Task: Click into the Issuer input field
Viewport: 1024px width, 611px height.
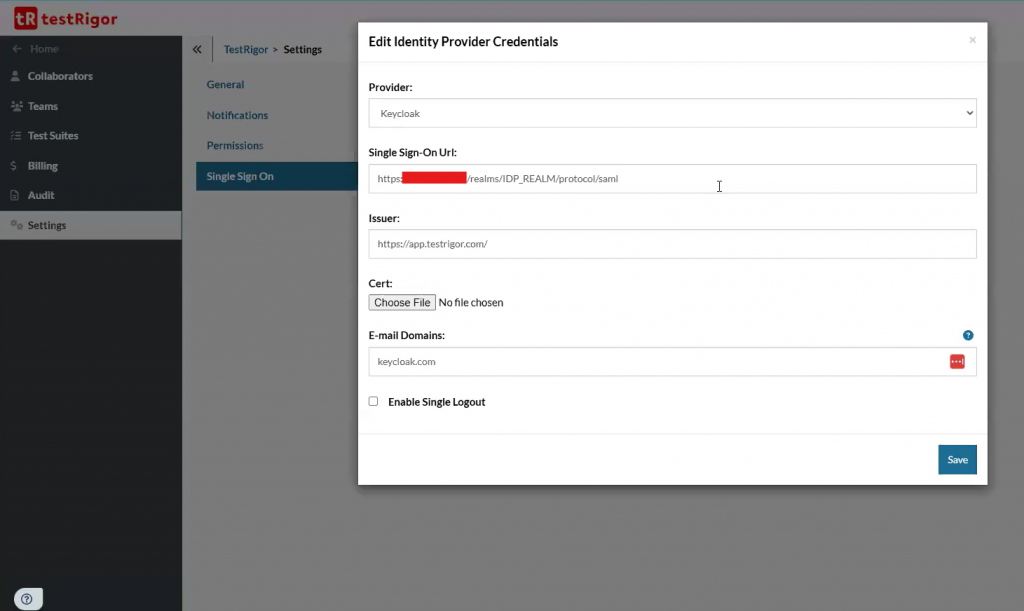Action: pos(672,244)
